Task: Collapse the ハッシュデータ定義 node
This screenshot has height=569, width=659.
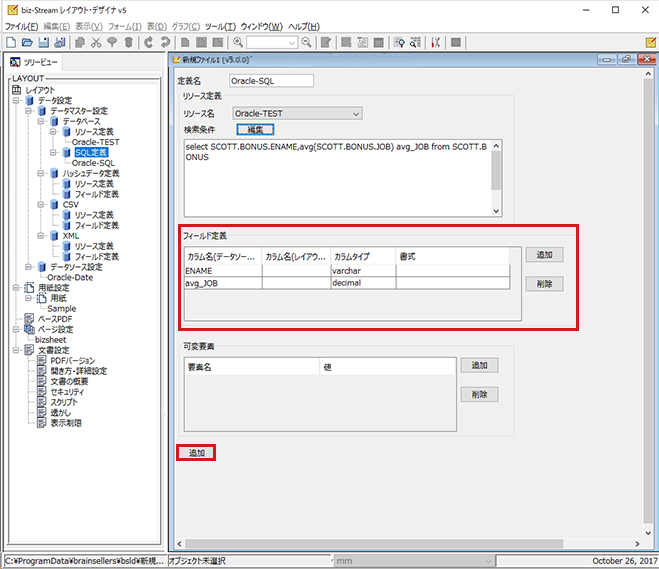Action: pyautogui.click(x=41, y=173)
